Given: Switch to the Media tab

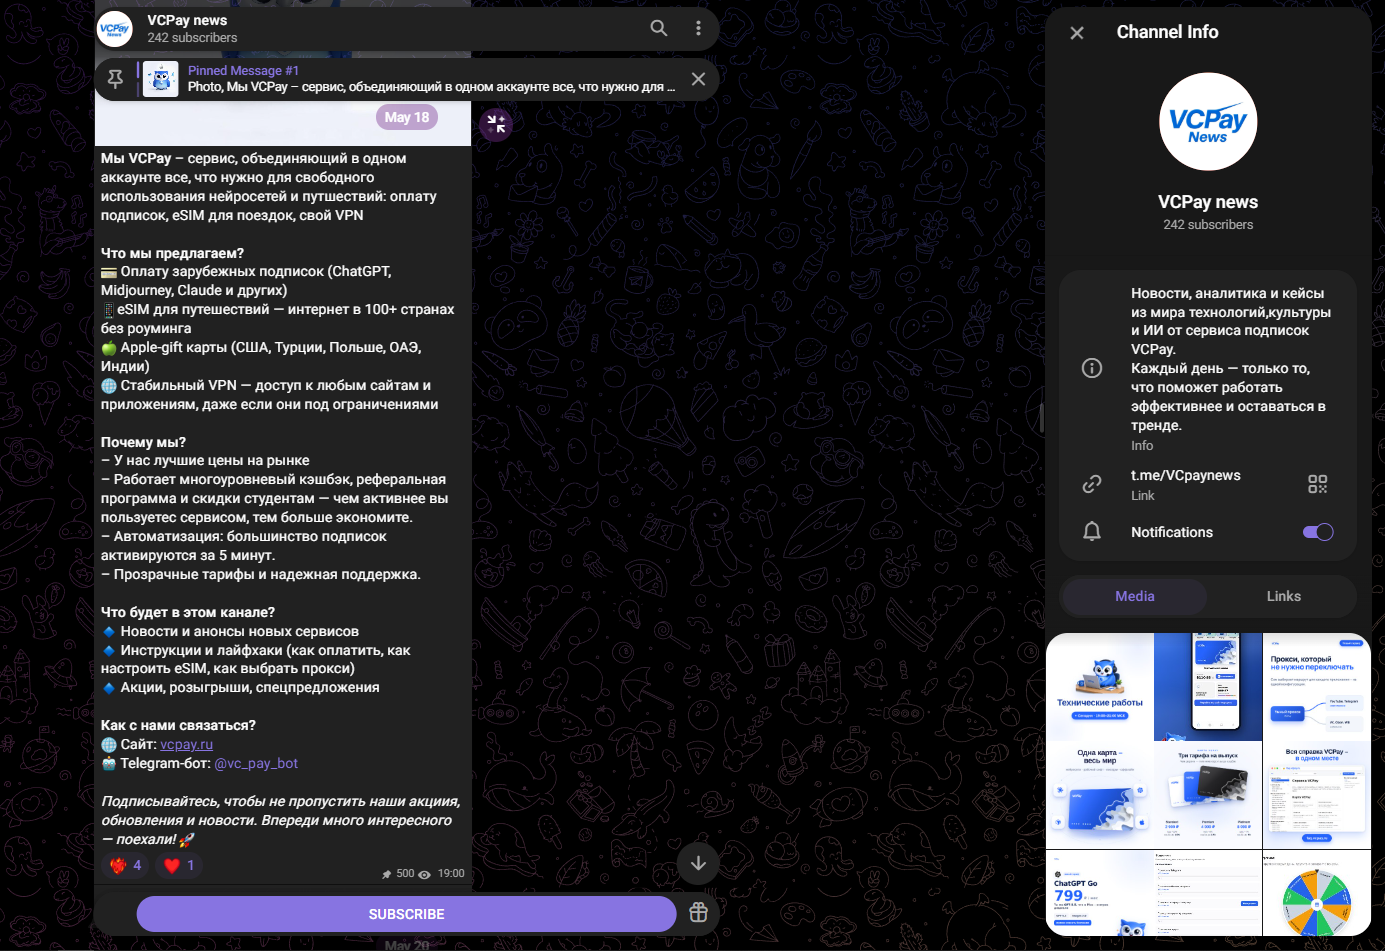Looking at the screenshot, I should click(1135, 596).
